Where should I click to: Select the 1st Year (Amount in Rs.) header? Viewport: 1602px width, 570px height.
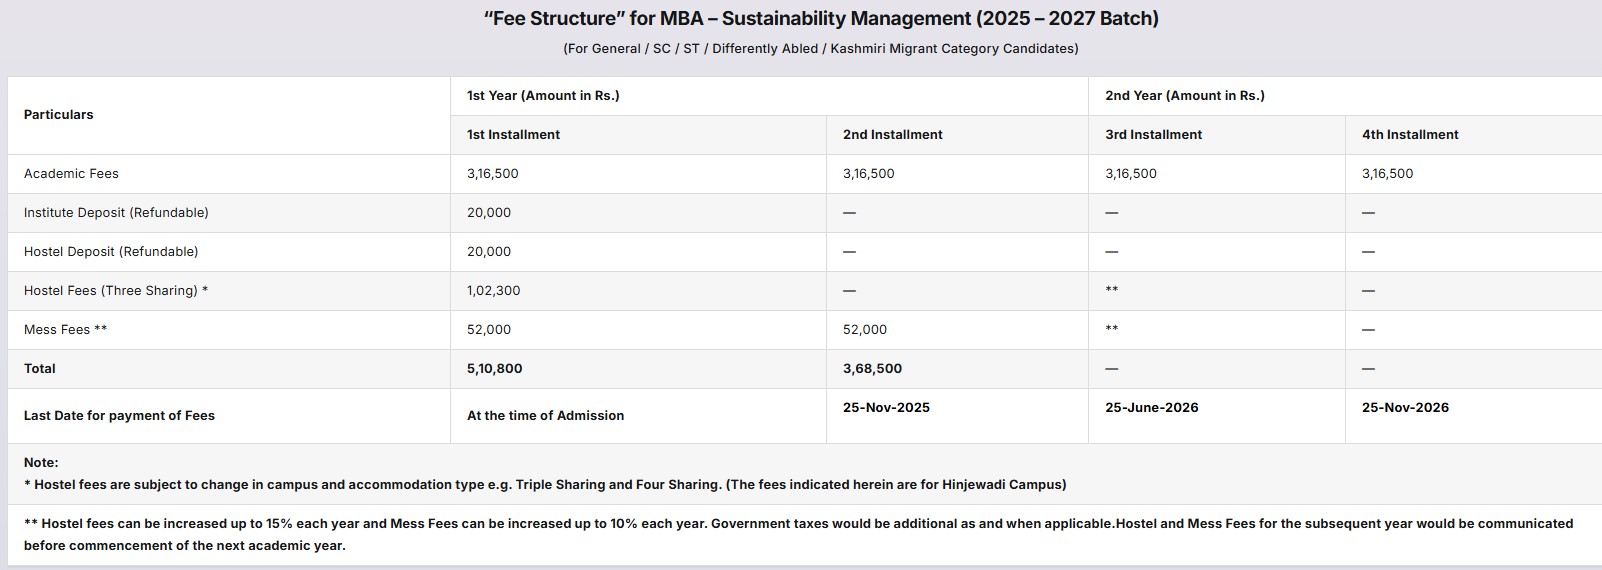pos(543,96)
